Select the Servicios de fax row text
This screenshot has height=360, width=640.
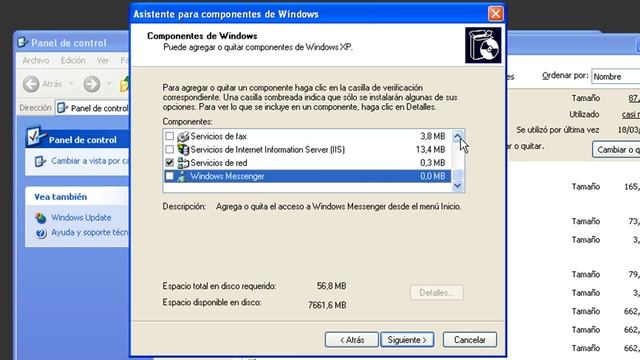pyautogui.click(x=218, y=136)
